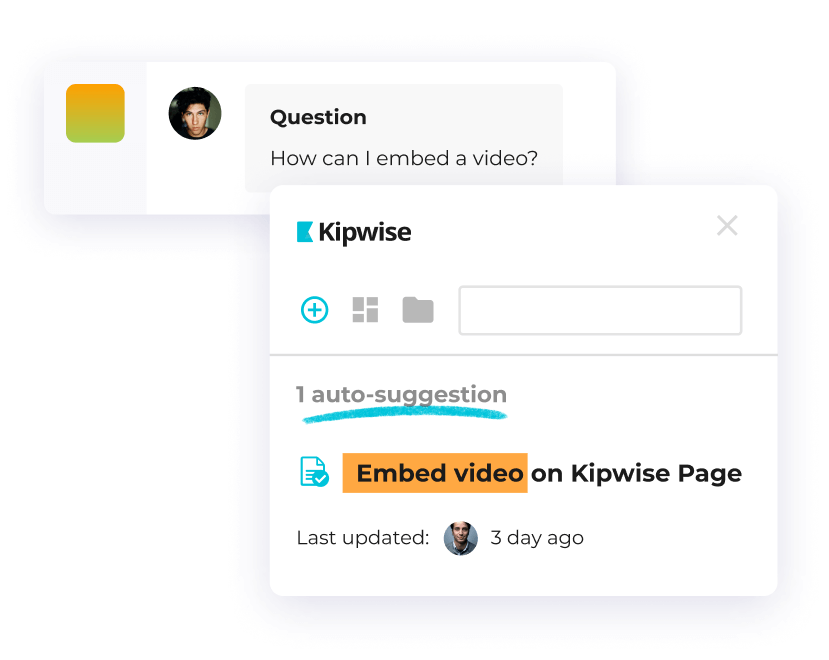Click the "Question" heading in the message
Viewport: 829px width, 660px height.
318,117
